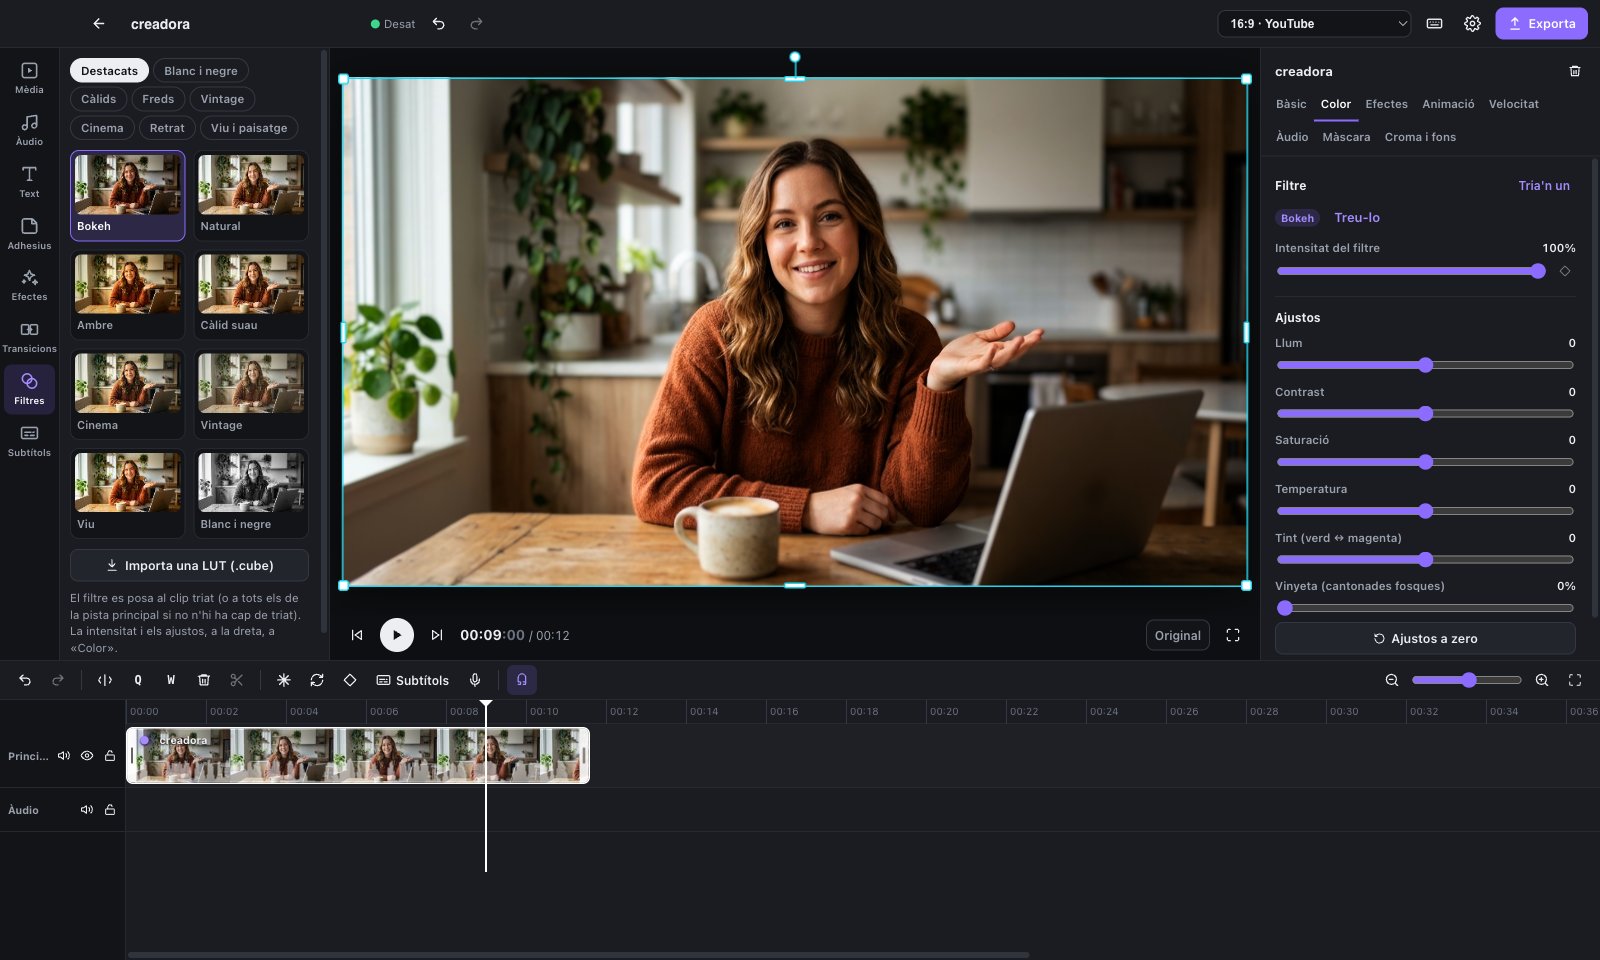Open the Àudio panel in sidebar

(x=29, y=130)
